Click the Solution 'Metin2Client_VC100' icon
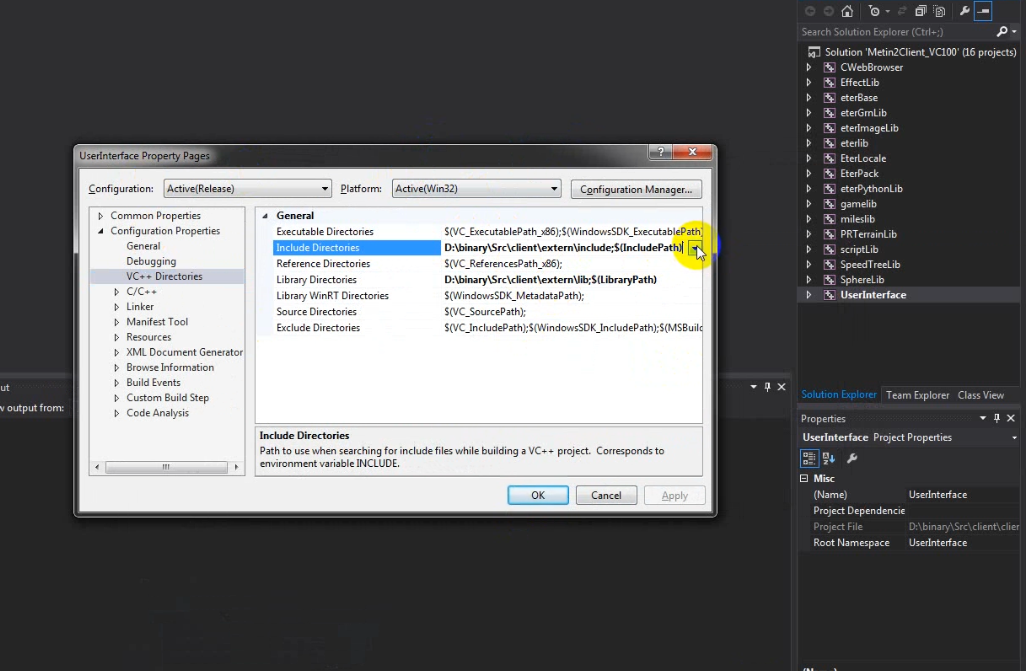This screenshot has height=671, width=1026. coord(814,52)
